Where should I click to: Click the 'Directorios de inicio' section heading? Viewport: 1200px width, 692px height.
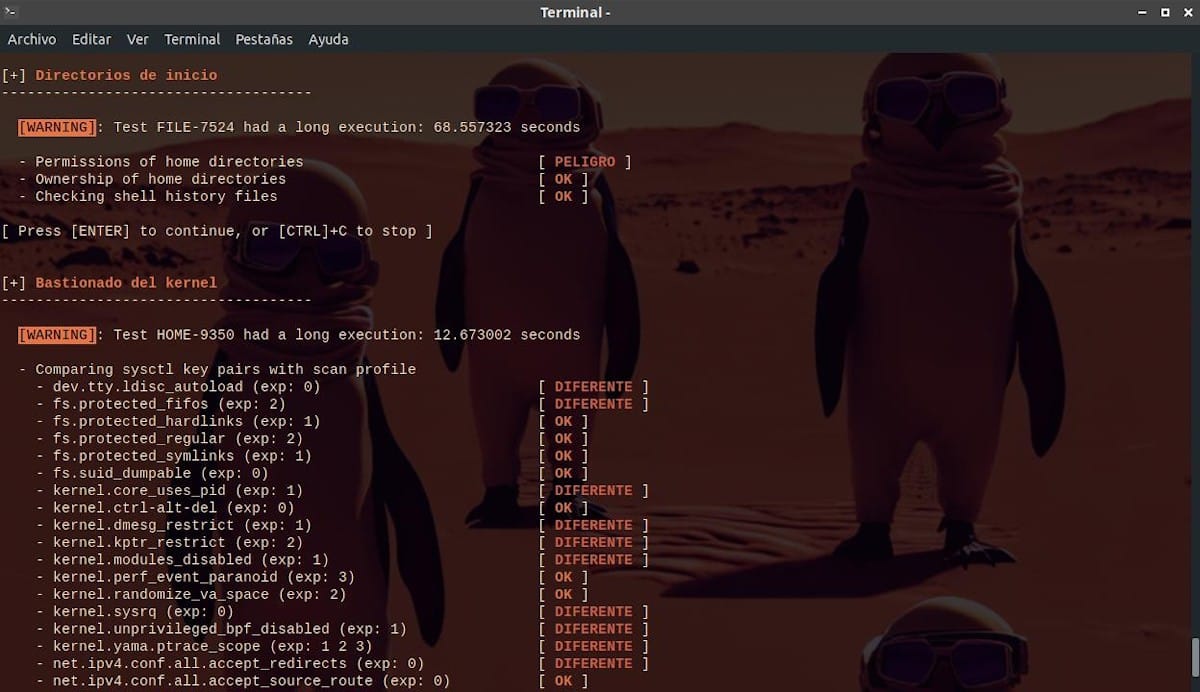(126, 75)
